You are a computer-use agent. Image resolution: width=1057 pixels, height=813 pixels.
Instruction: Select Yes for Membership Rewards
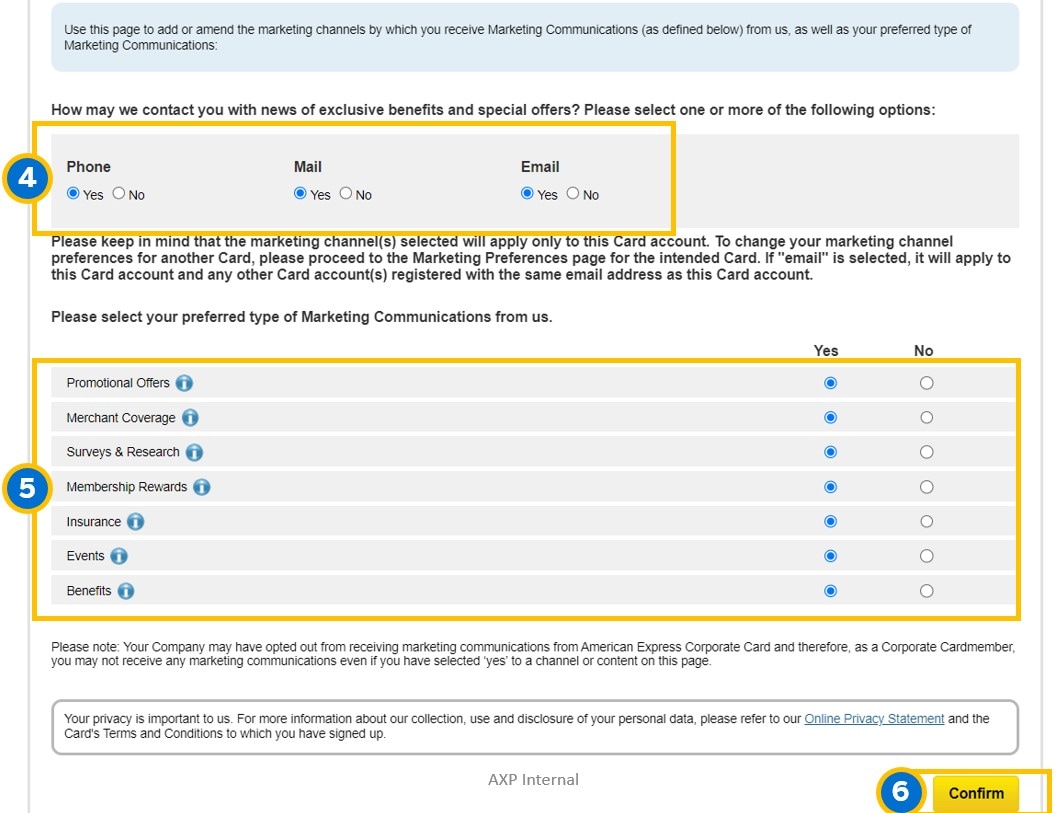pyautogui.click(x=828, y=487)
